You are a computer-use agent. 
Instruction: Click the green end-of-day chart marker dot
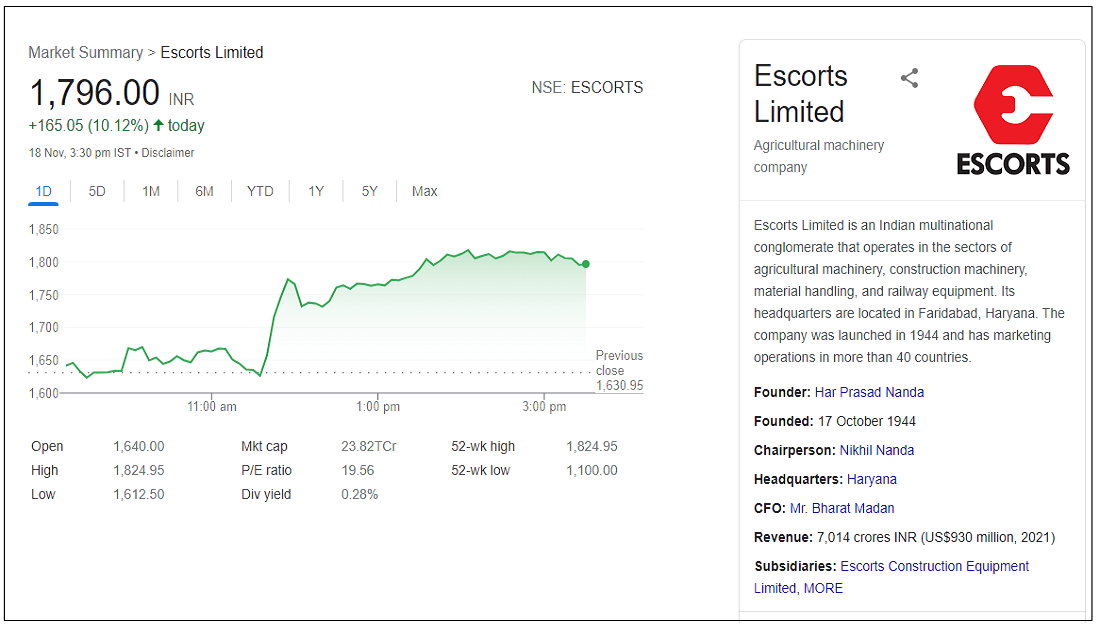pyautogui.click(x=586, y=264)
